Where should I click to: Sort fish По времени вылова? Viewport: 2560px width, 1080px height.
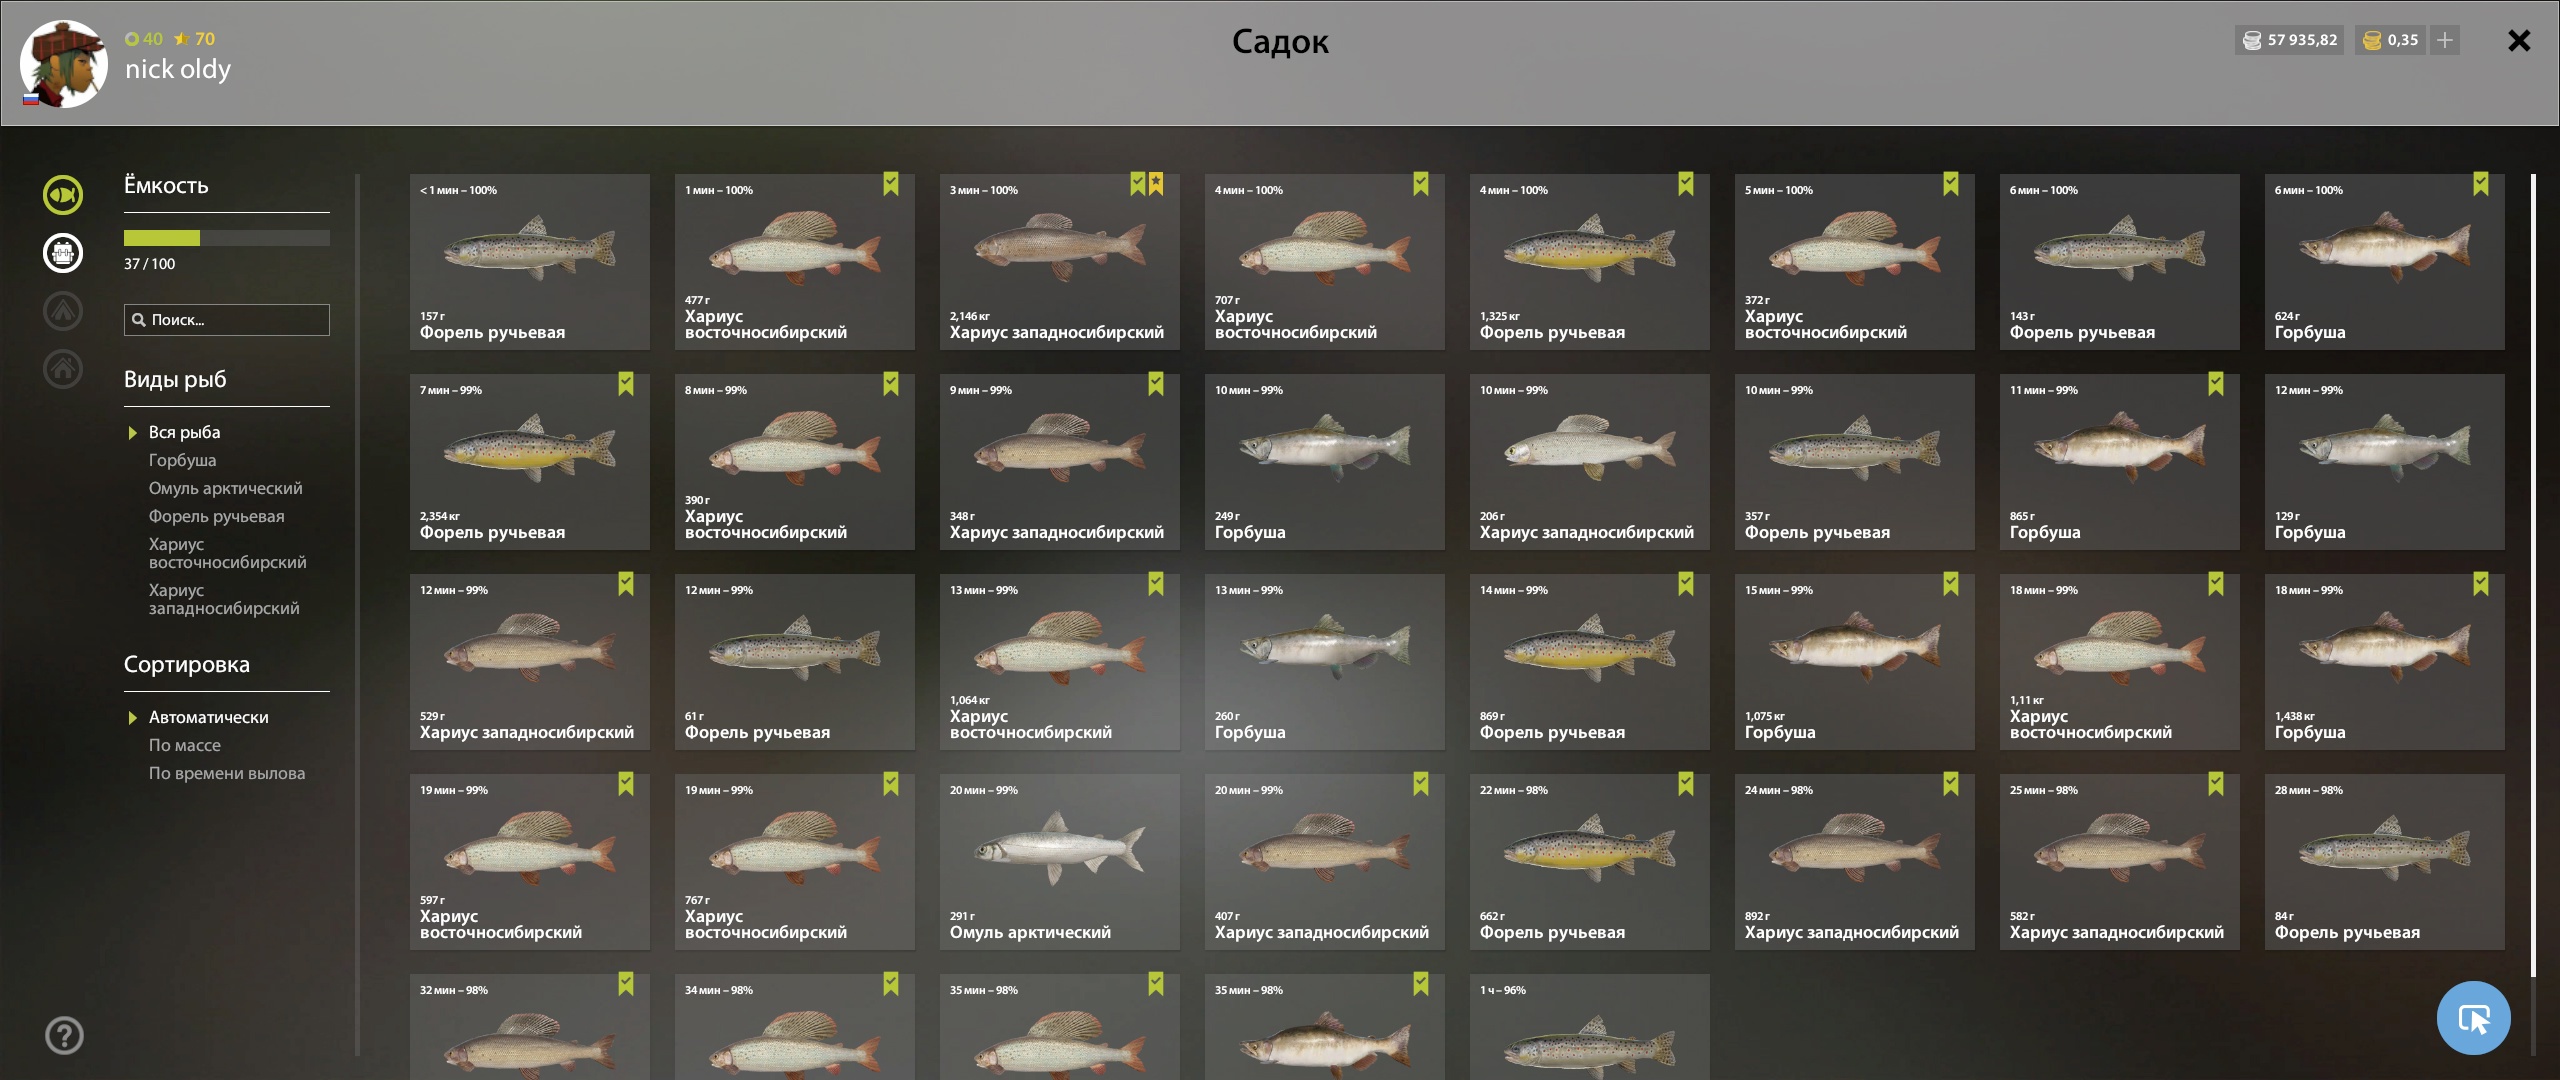click(227, 773)
